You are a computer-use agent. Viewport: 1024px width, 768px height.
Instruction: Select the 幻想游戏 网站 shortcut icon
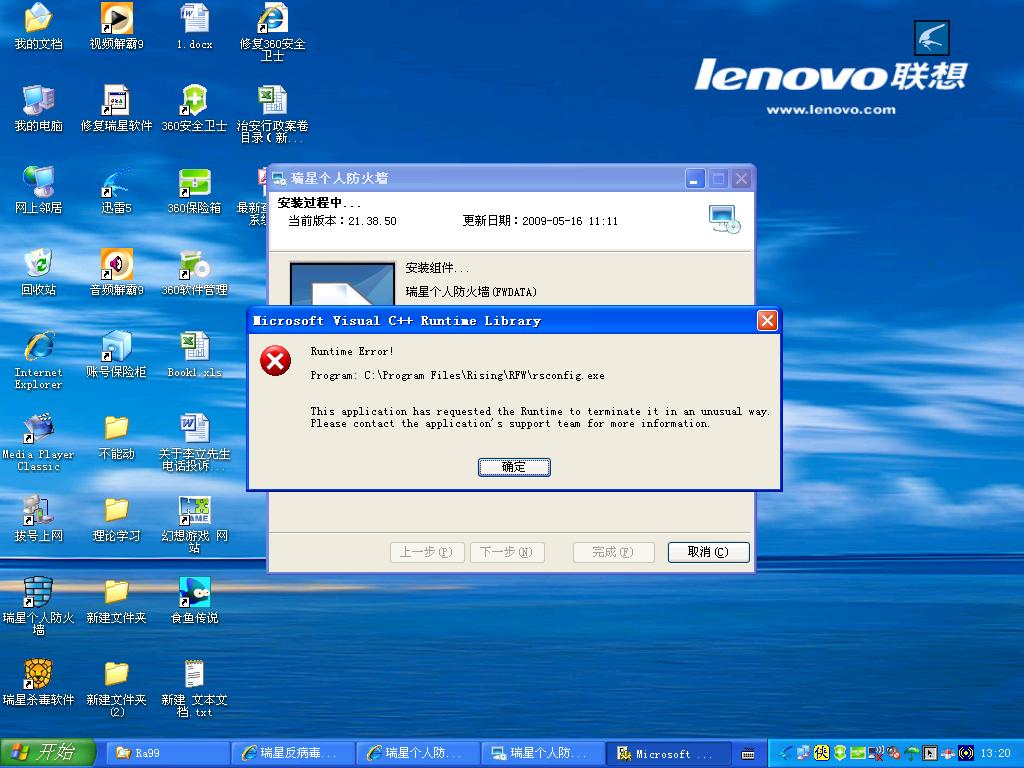tap(195, 524)
